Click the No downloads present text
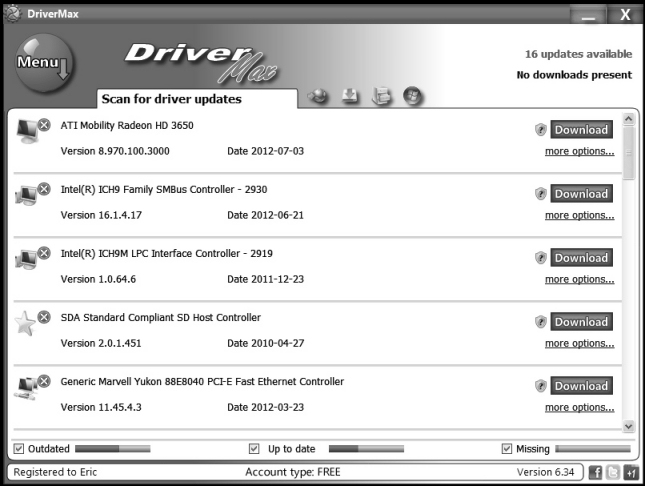 point(574,75)
